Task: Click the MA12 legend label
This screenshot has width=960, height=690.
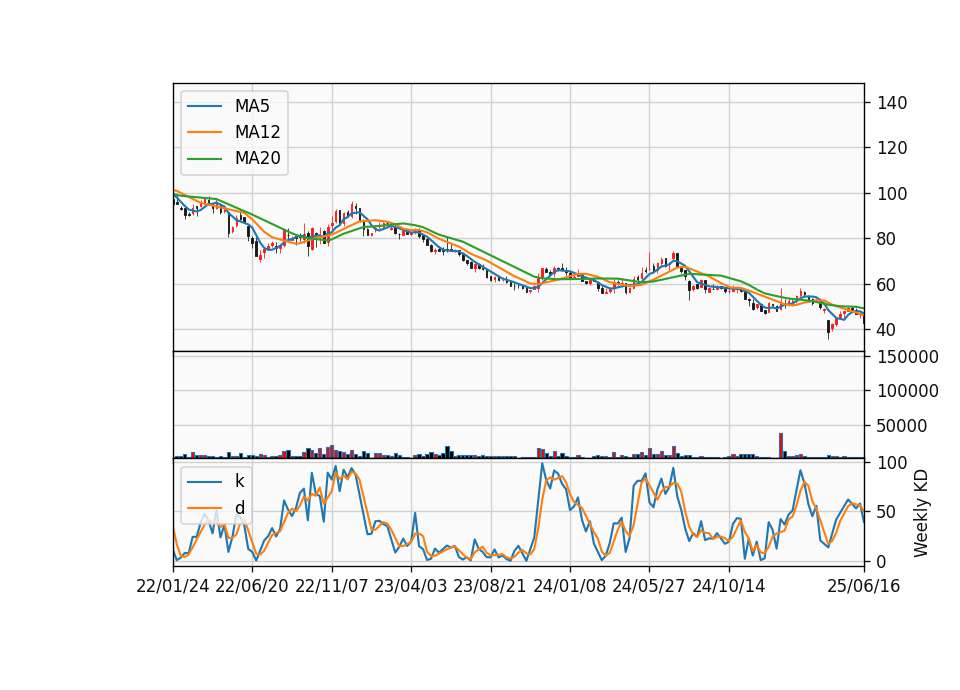Action: pos(257,132)
